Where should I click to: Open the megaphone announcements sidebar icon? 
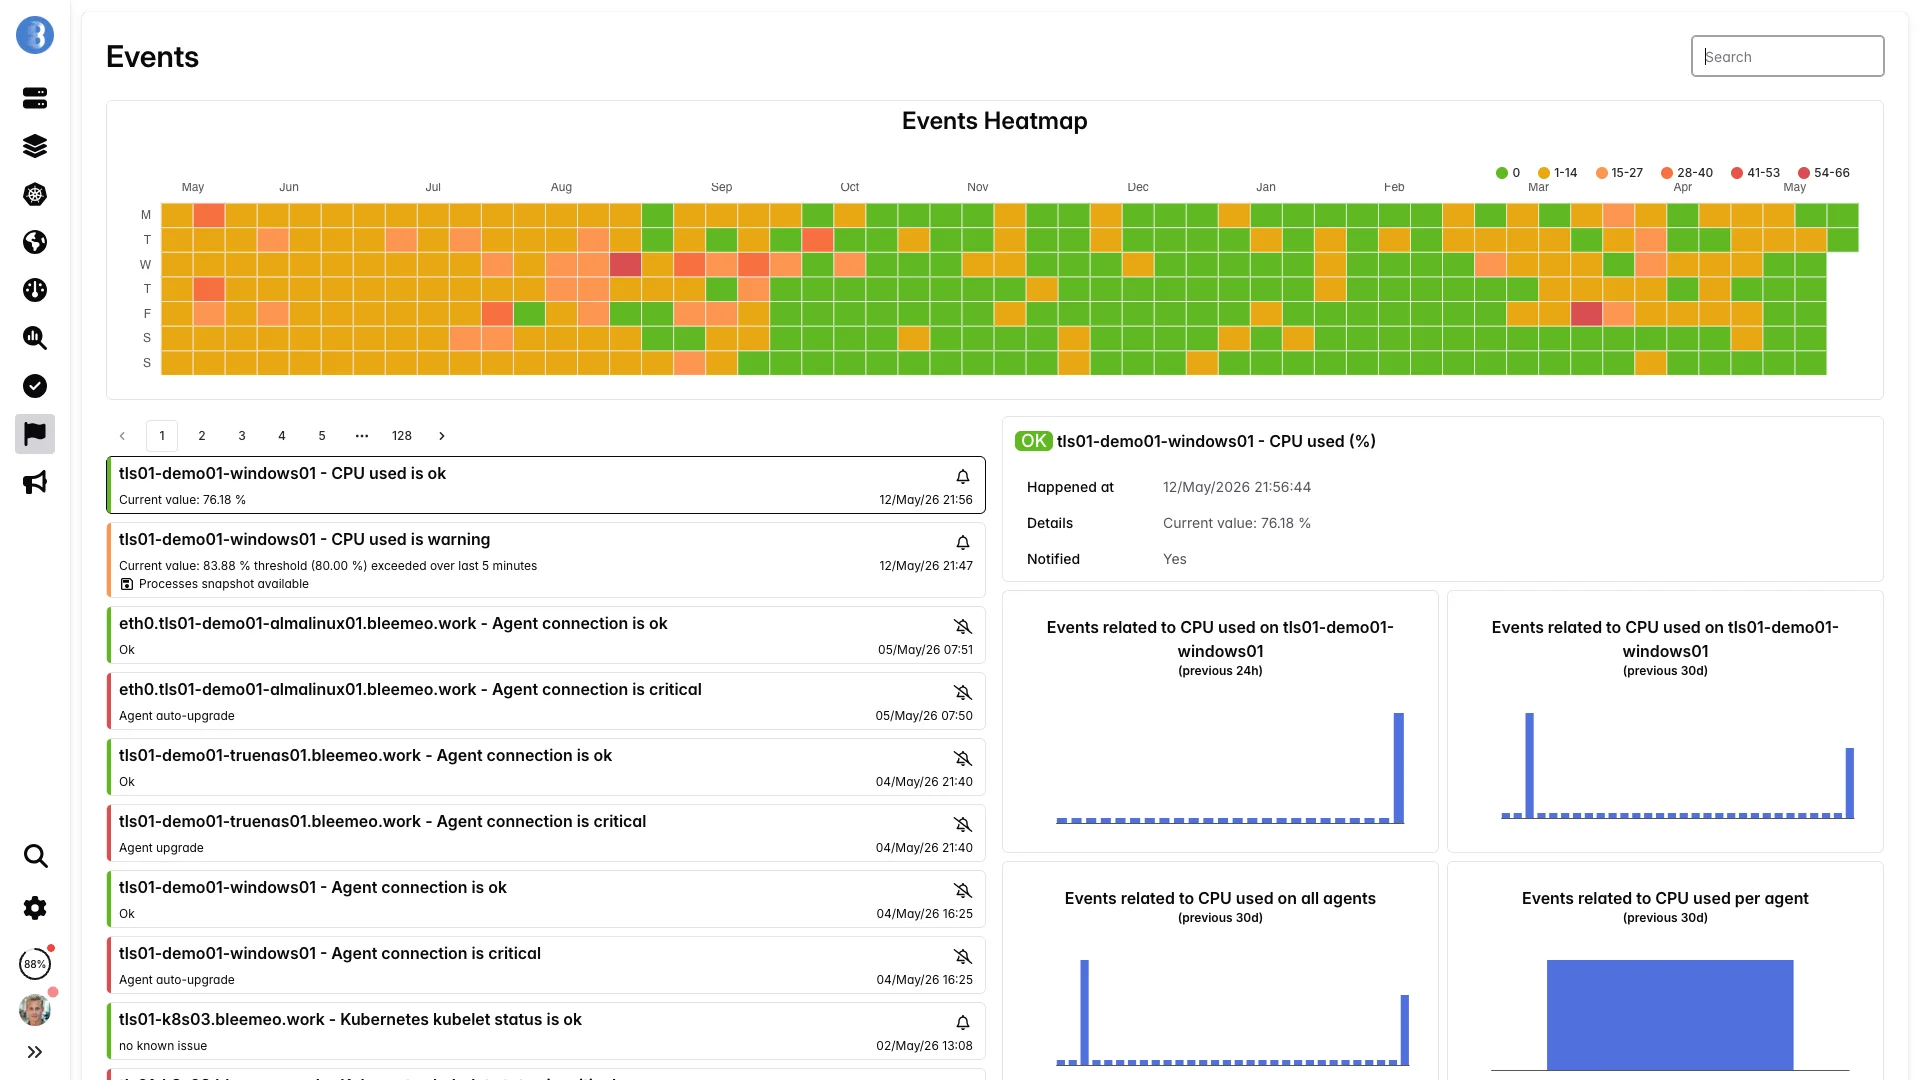(35, 482)
